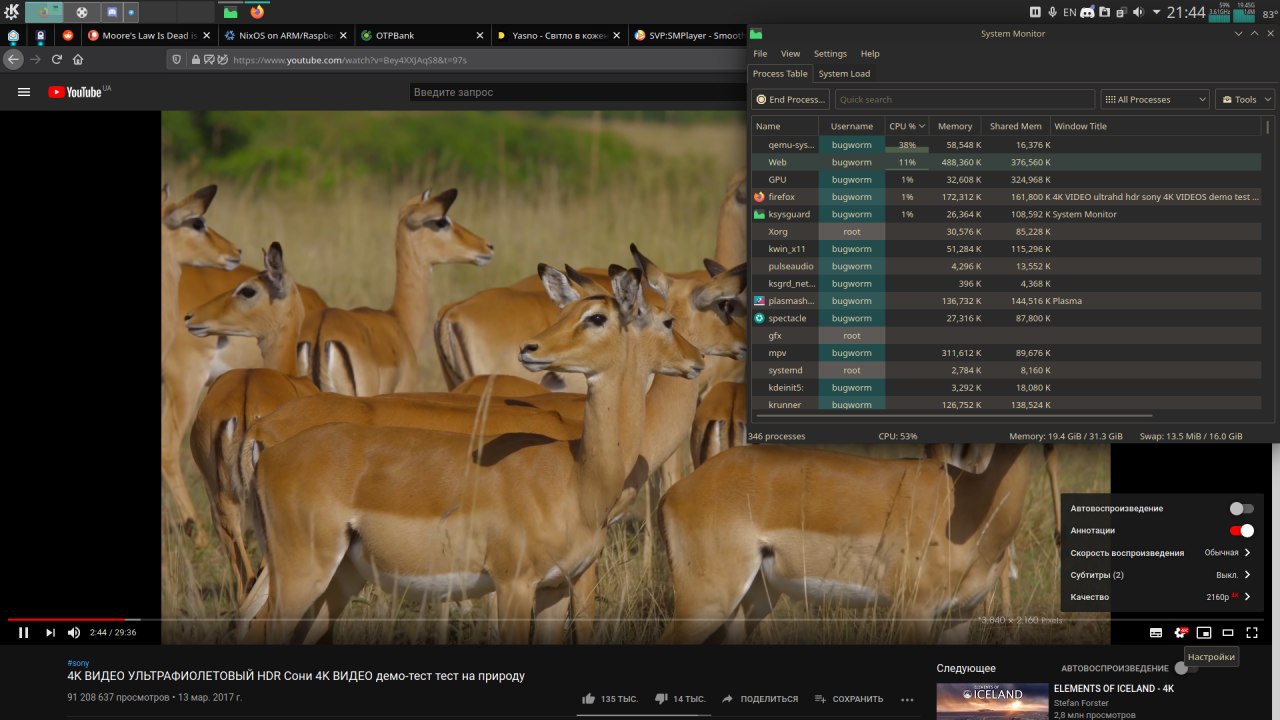This screenshot has height=720, width=1280.
Task: Switch keyboard layout via EN indicator
Action: 1069,13
